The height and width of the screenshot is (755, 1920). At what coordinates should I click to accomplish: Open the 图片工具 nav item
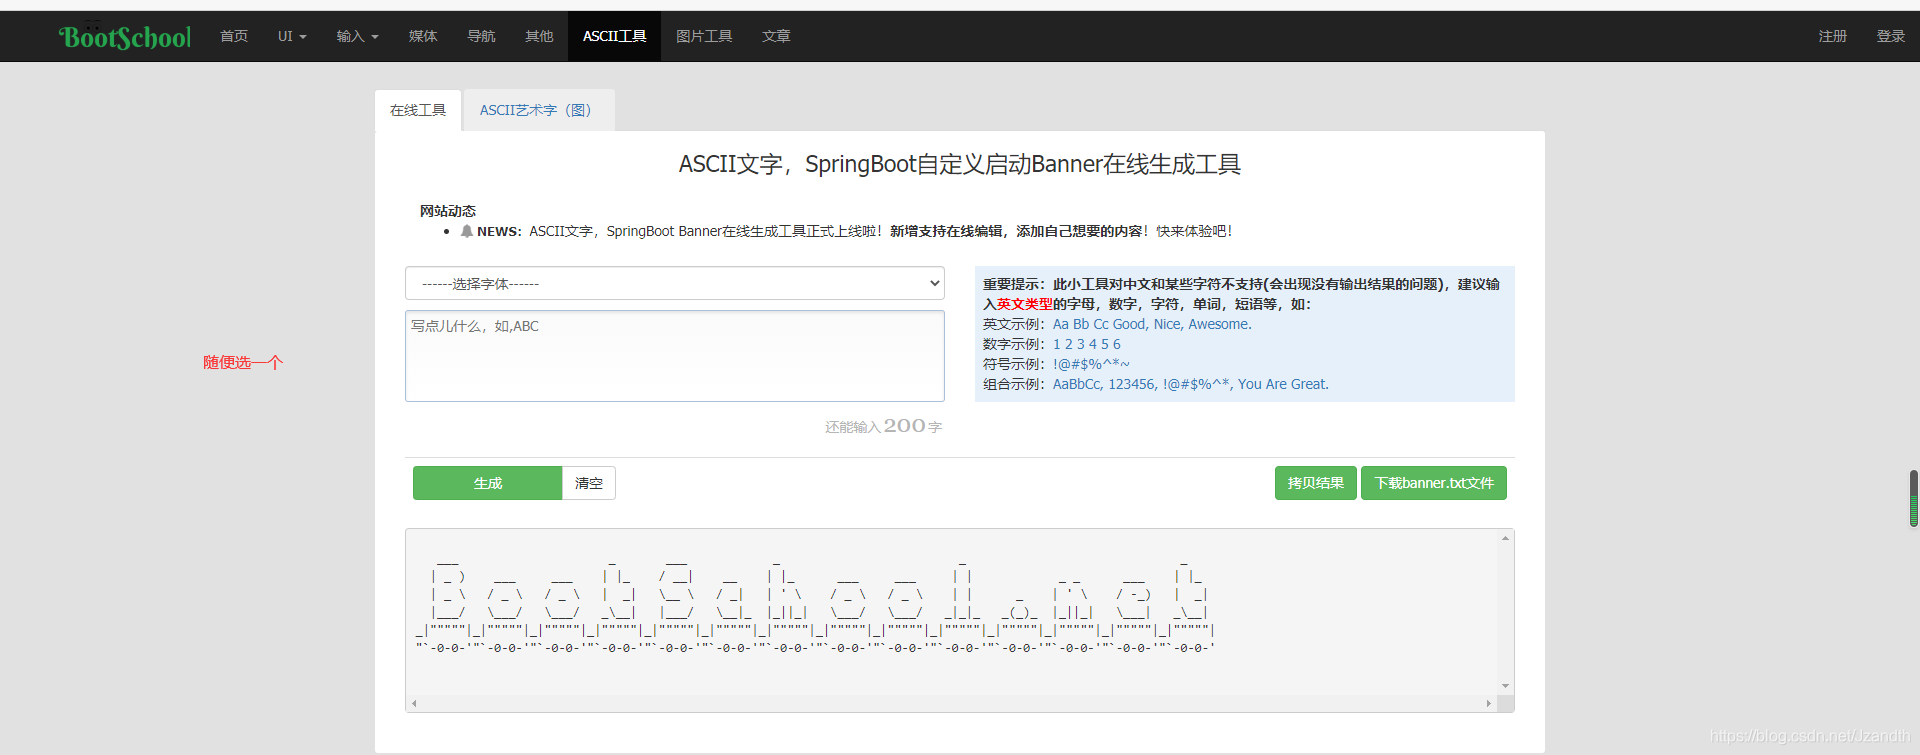click(704, 36)
